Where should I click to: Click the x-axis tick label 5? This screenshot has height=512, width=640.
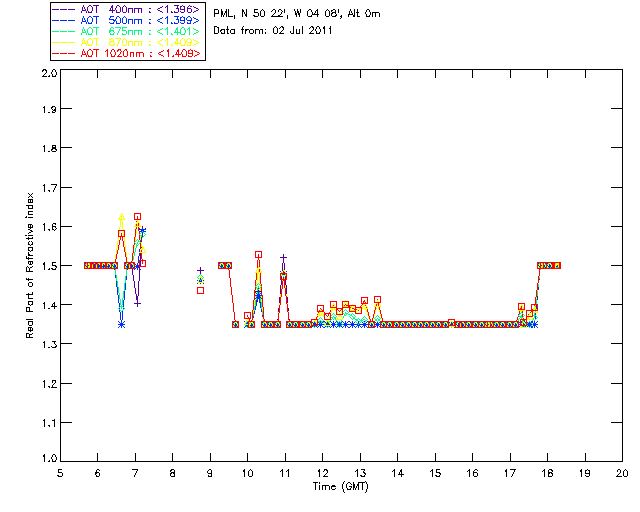(x=60, y=473)
